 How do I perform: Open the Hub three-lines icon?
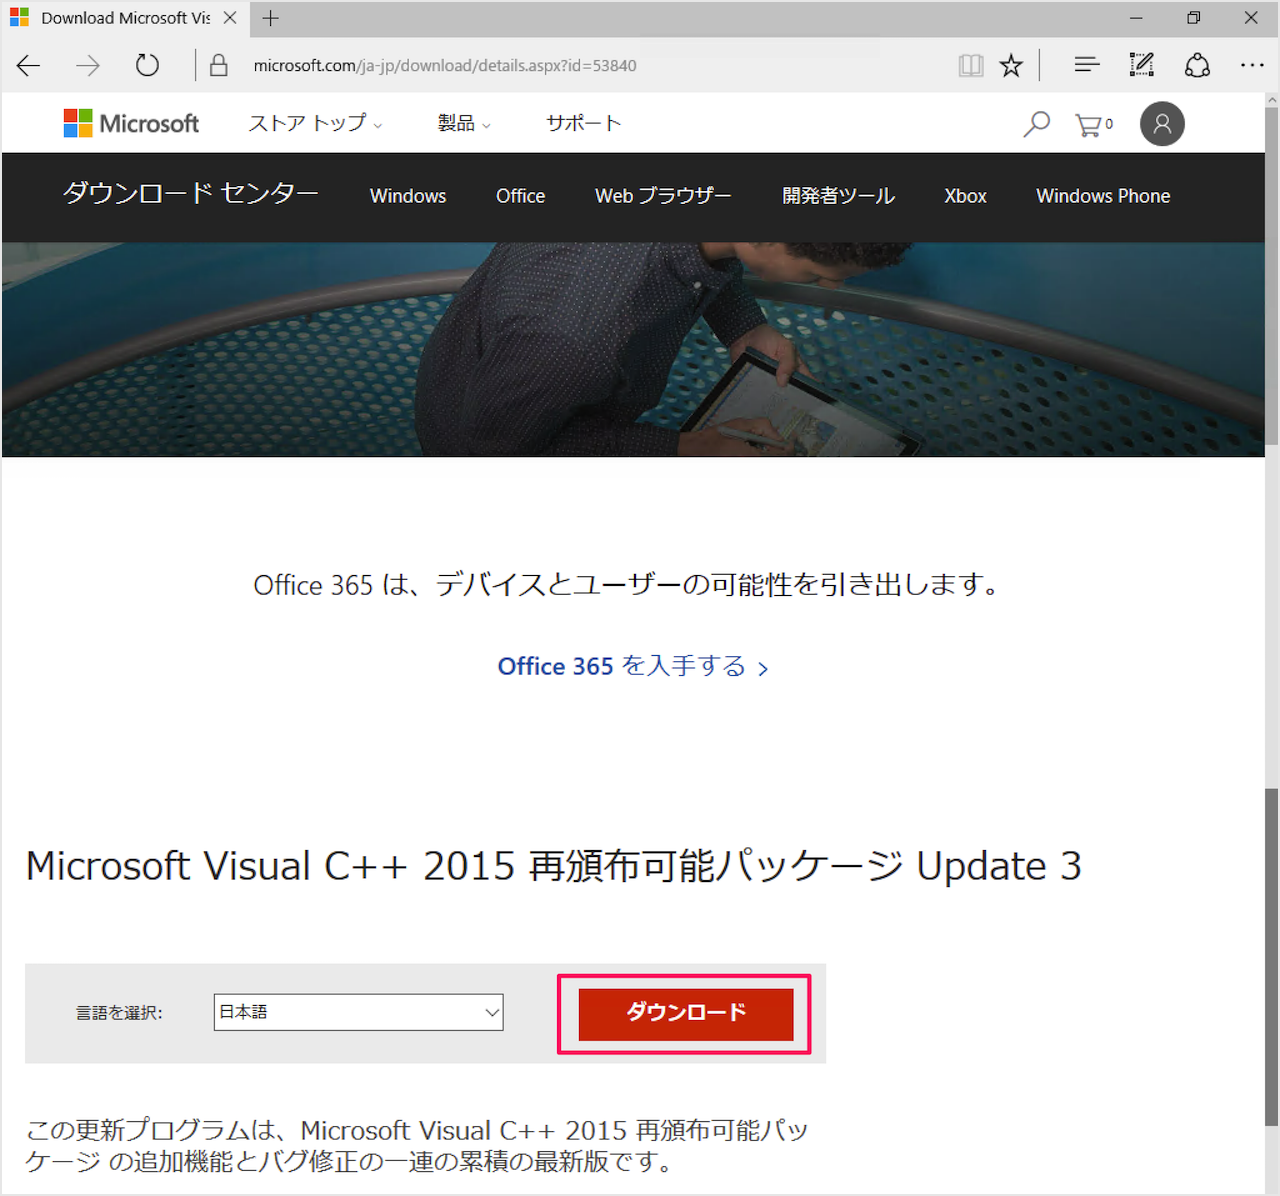pos(1086,66)
